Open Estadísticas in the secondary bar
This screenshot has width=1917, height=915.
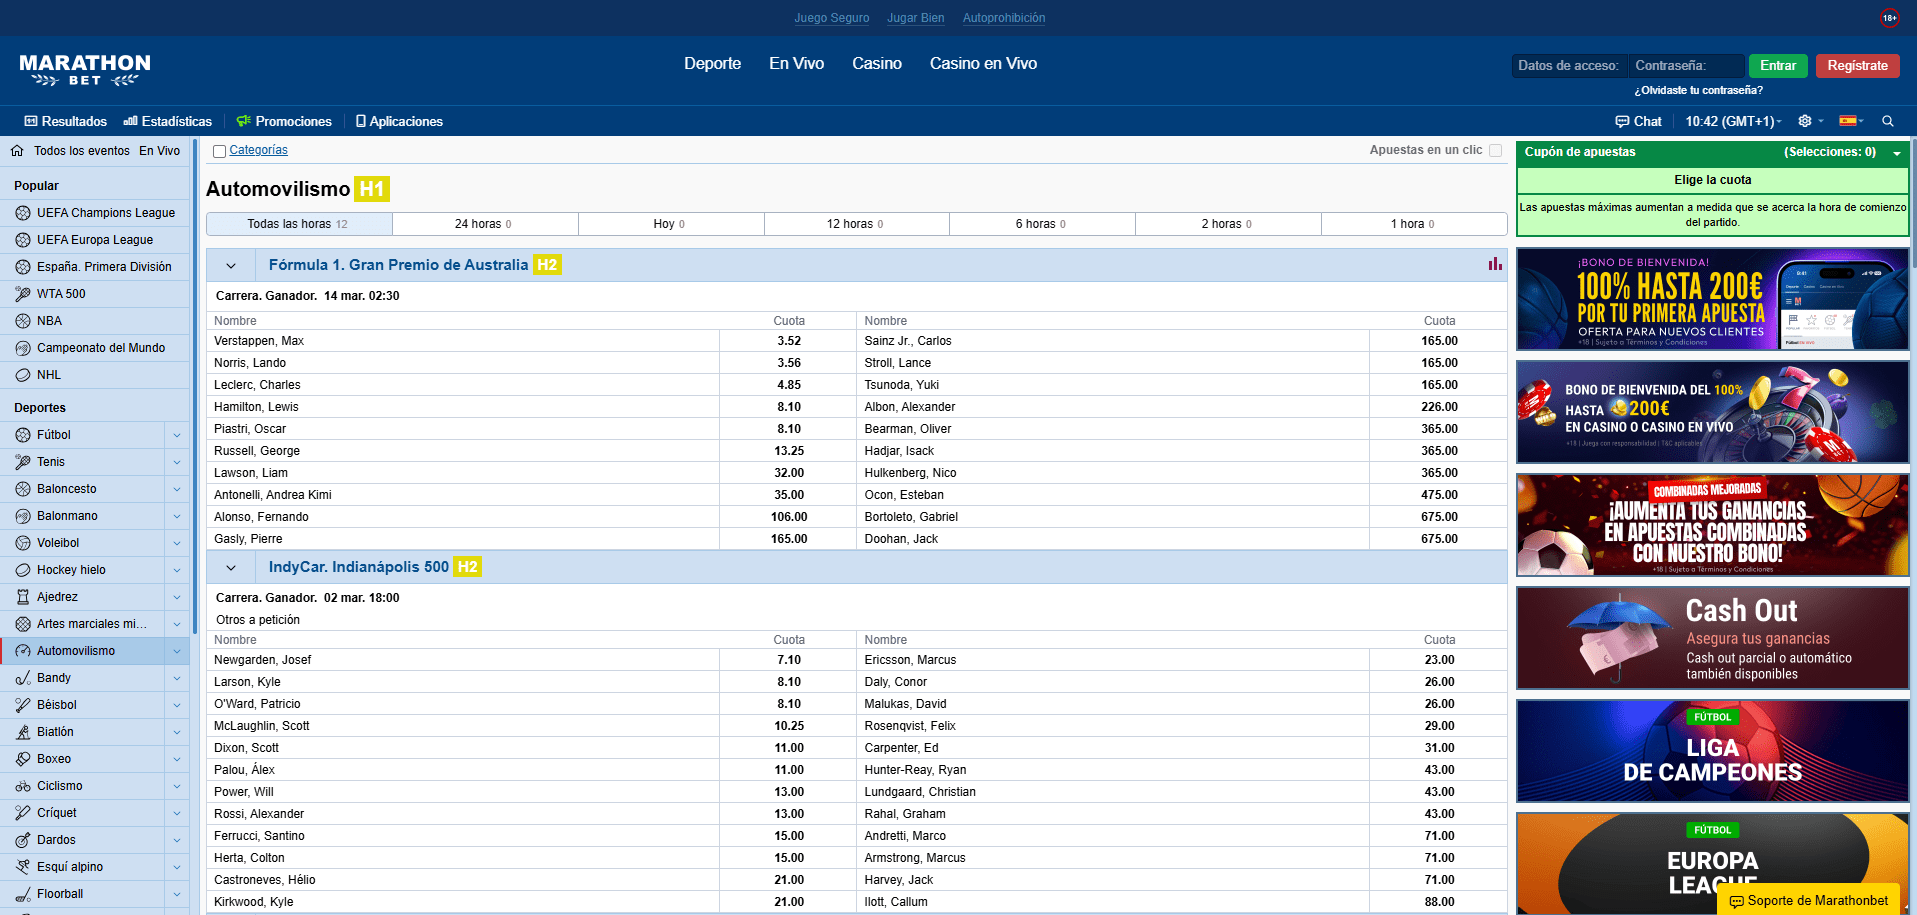[x=167, y=121]
